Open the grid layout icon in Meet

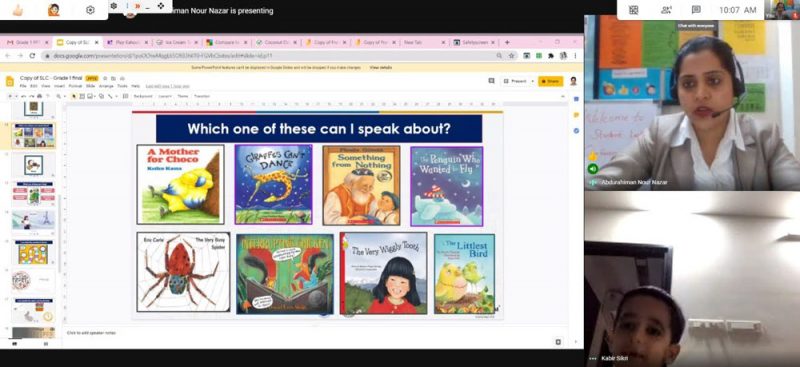[634, 10]
